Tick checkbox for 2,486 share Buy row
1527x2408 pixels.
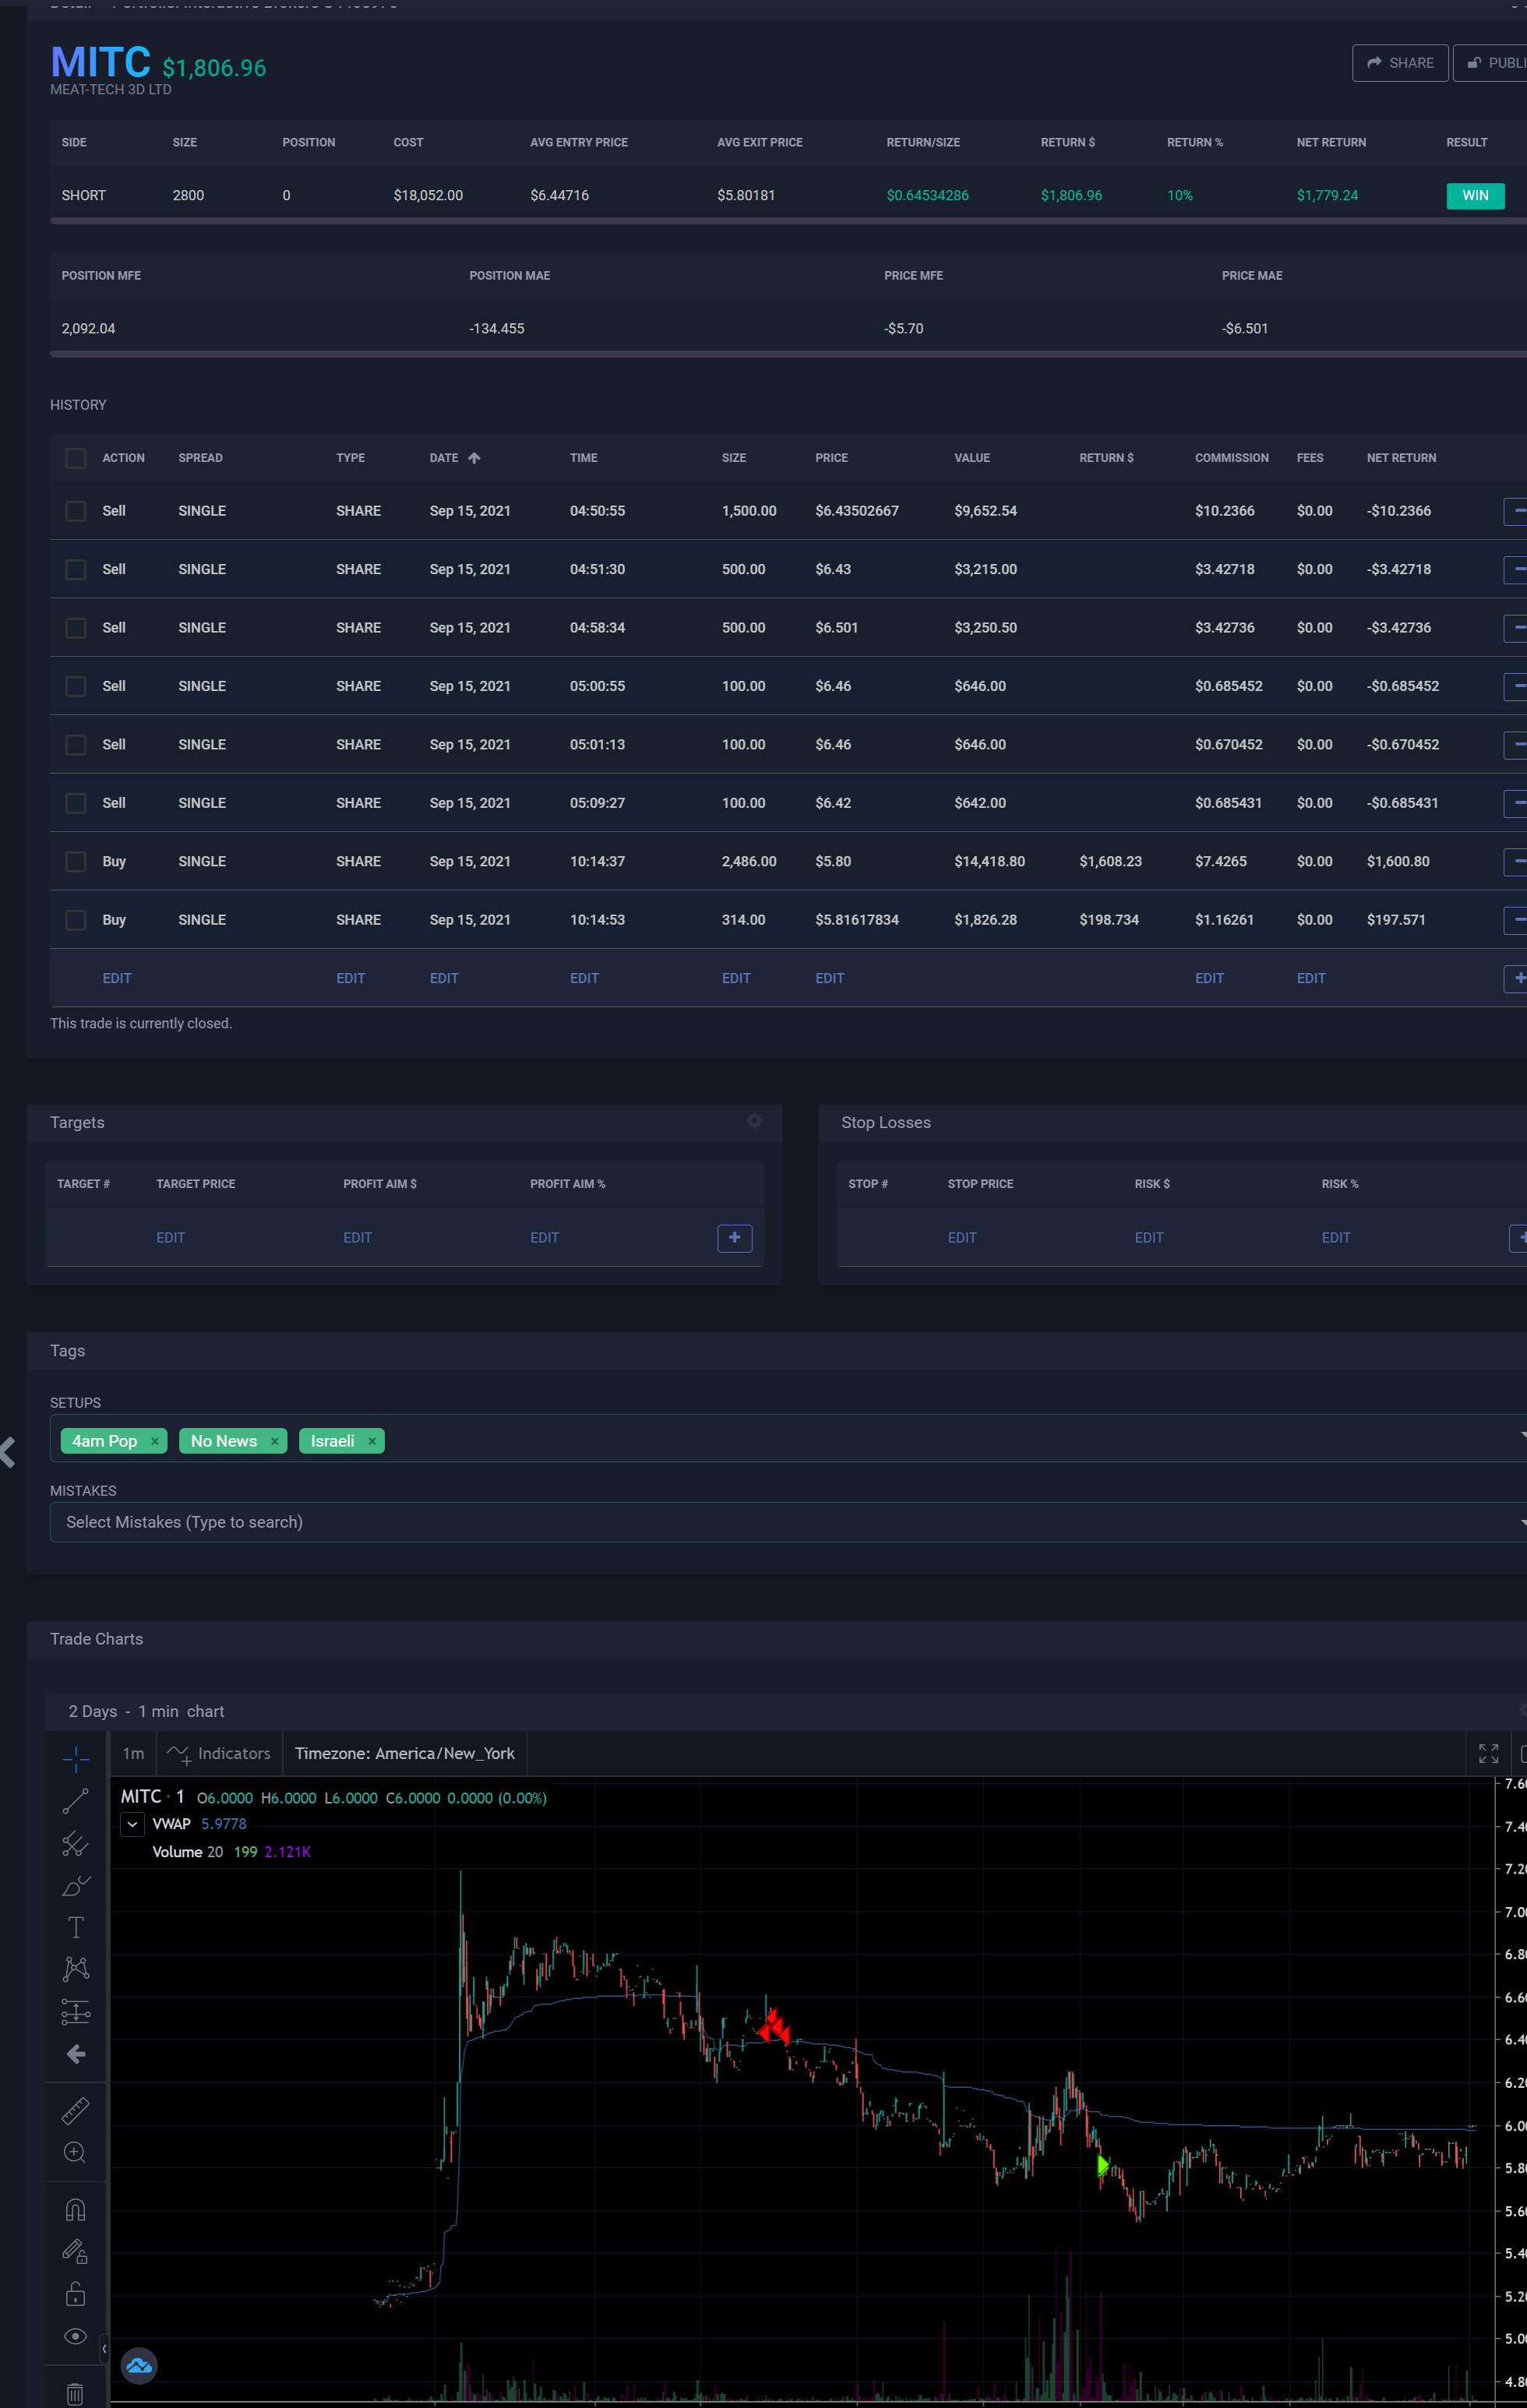(76, 861)
